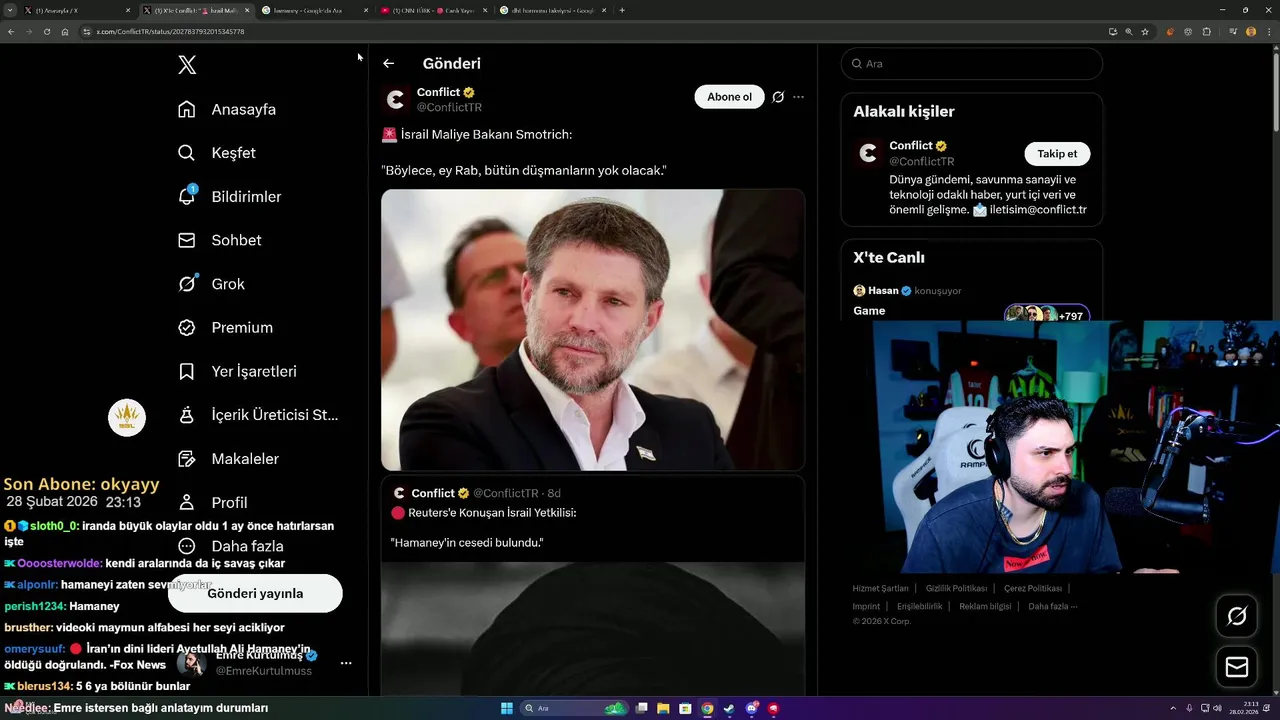Open Chrome in taskbar
Viewport: 1280px width, 720px height.
point(707,708)
